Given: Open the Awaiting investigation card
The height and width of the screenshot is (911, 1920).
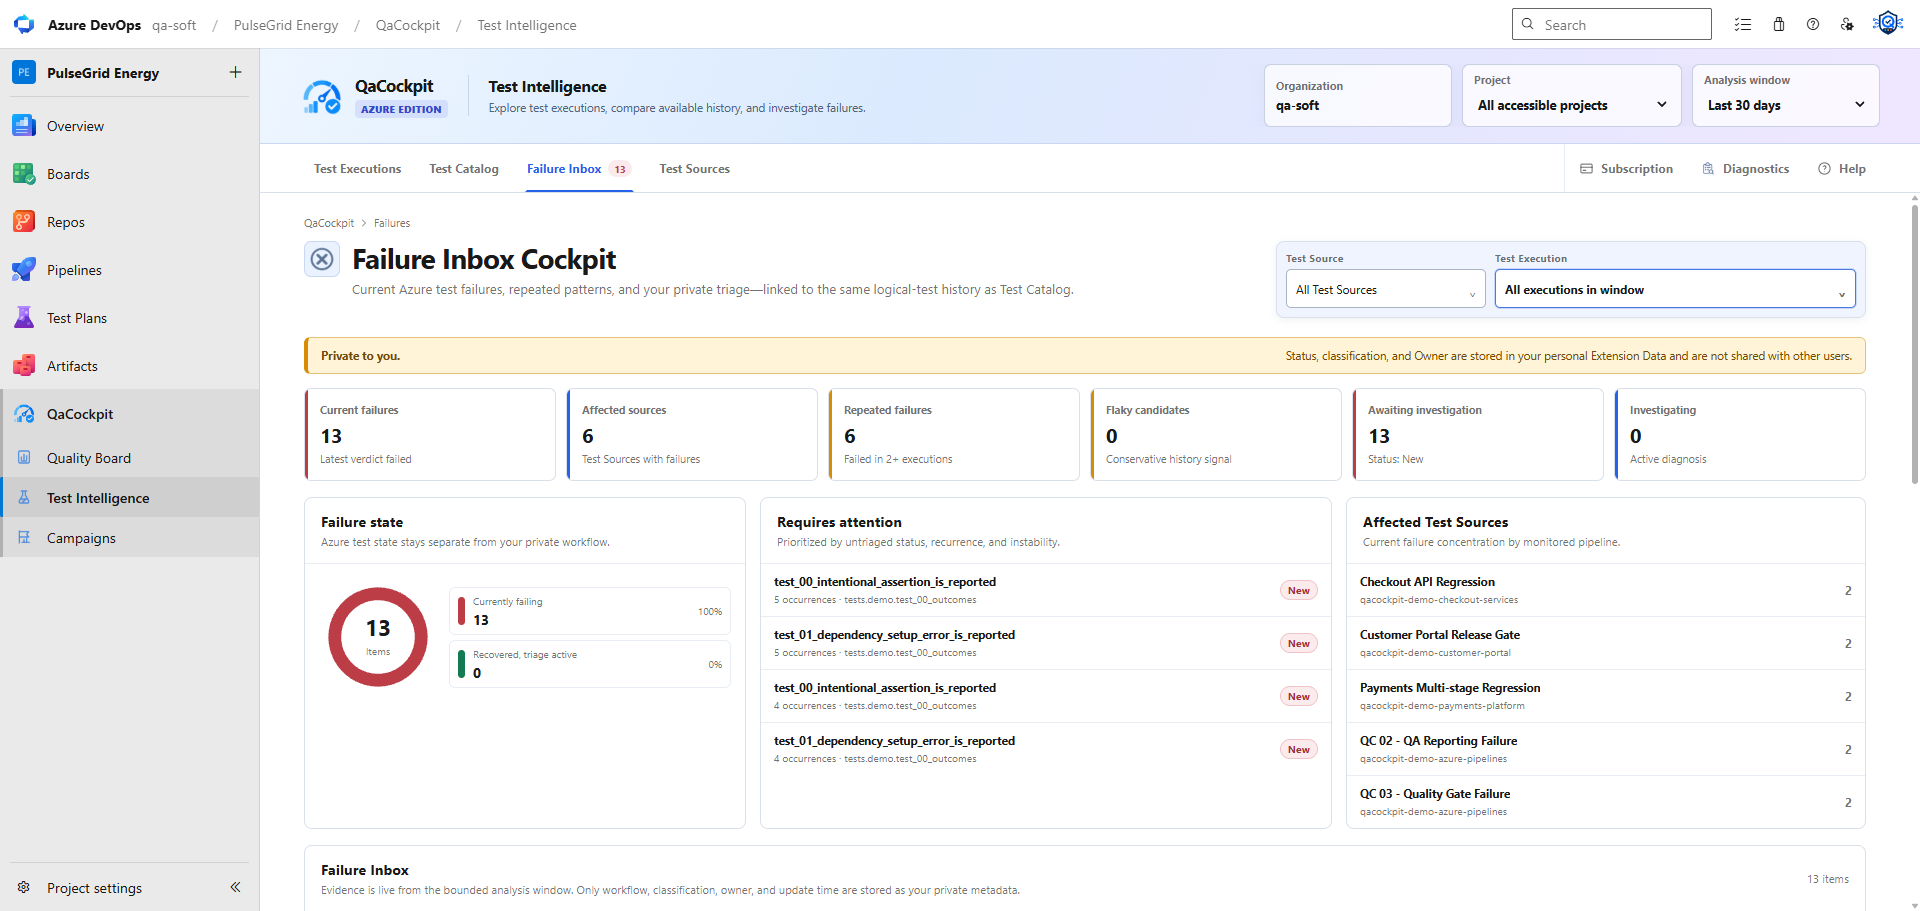Looking at the screenshot, I should click(1478, 434).
